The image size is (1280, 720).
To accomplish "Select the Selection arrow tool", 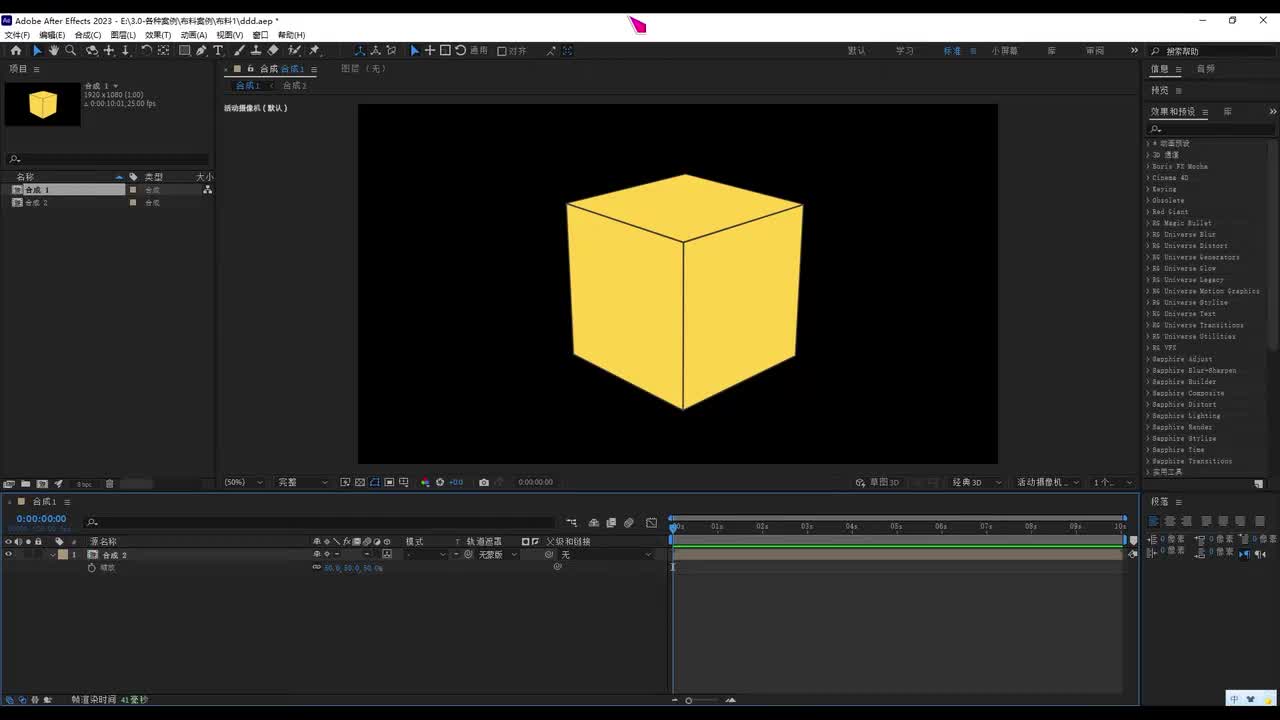I will click(x=37, y=50).
